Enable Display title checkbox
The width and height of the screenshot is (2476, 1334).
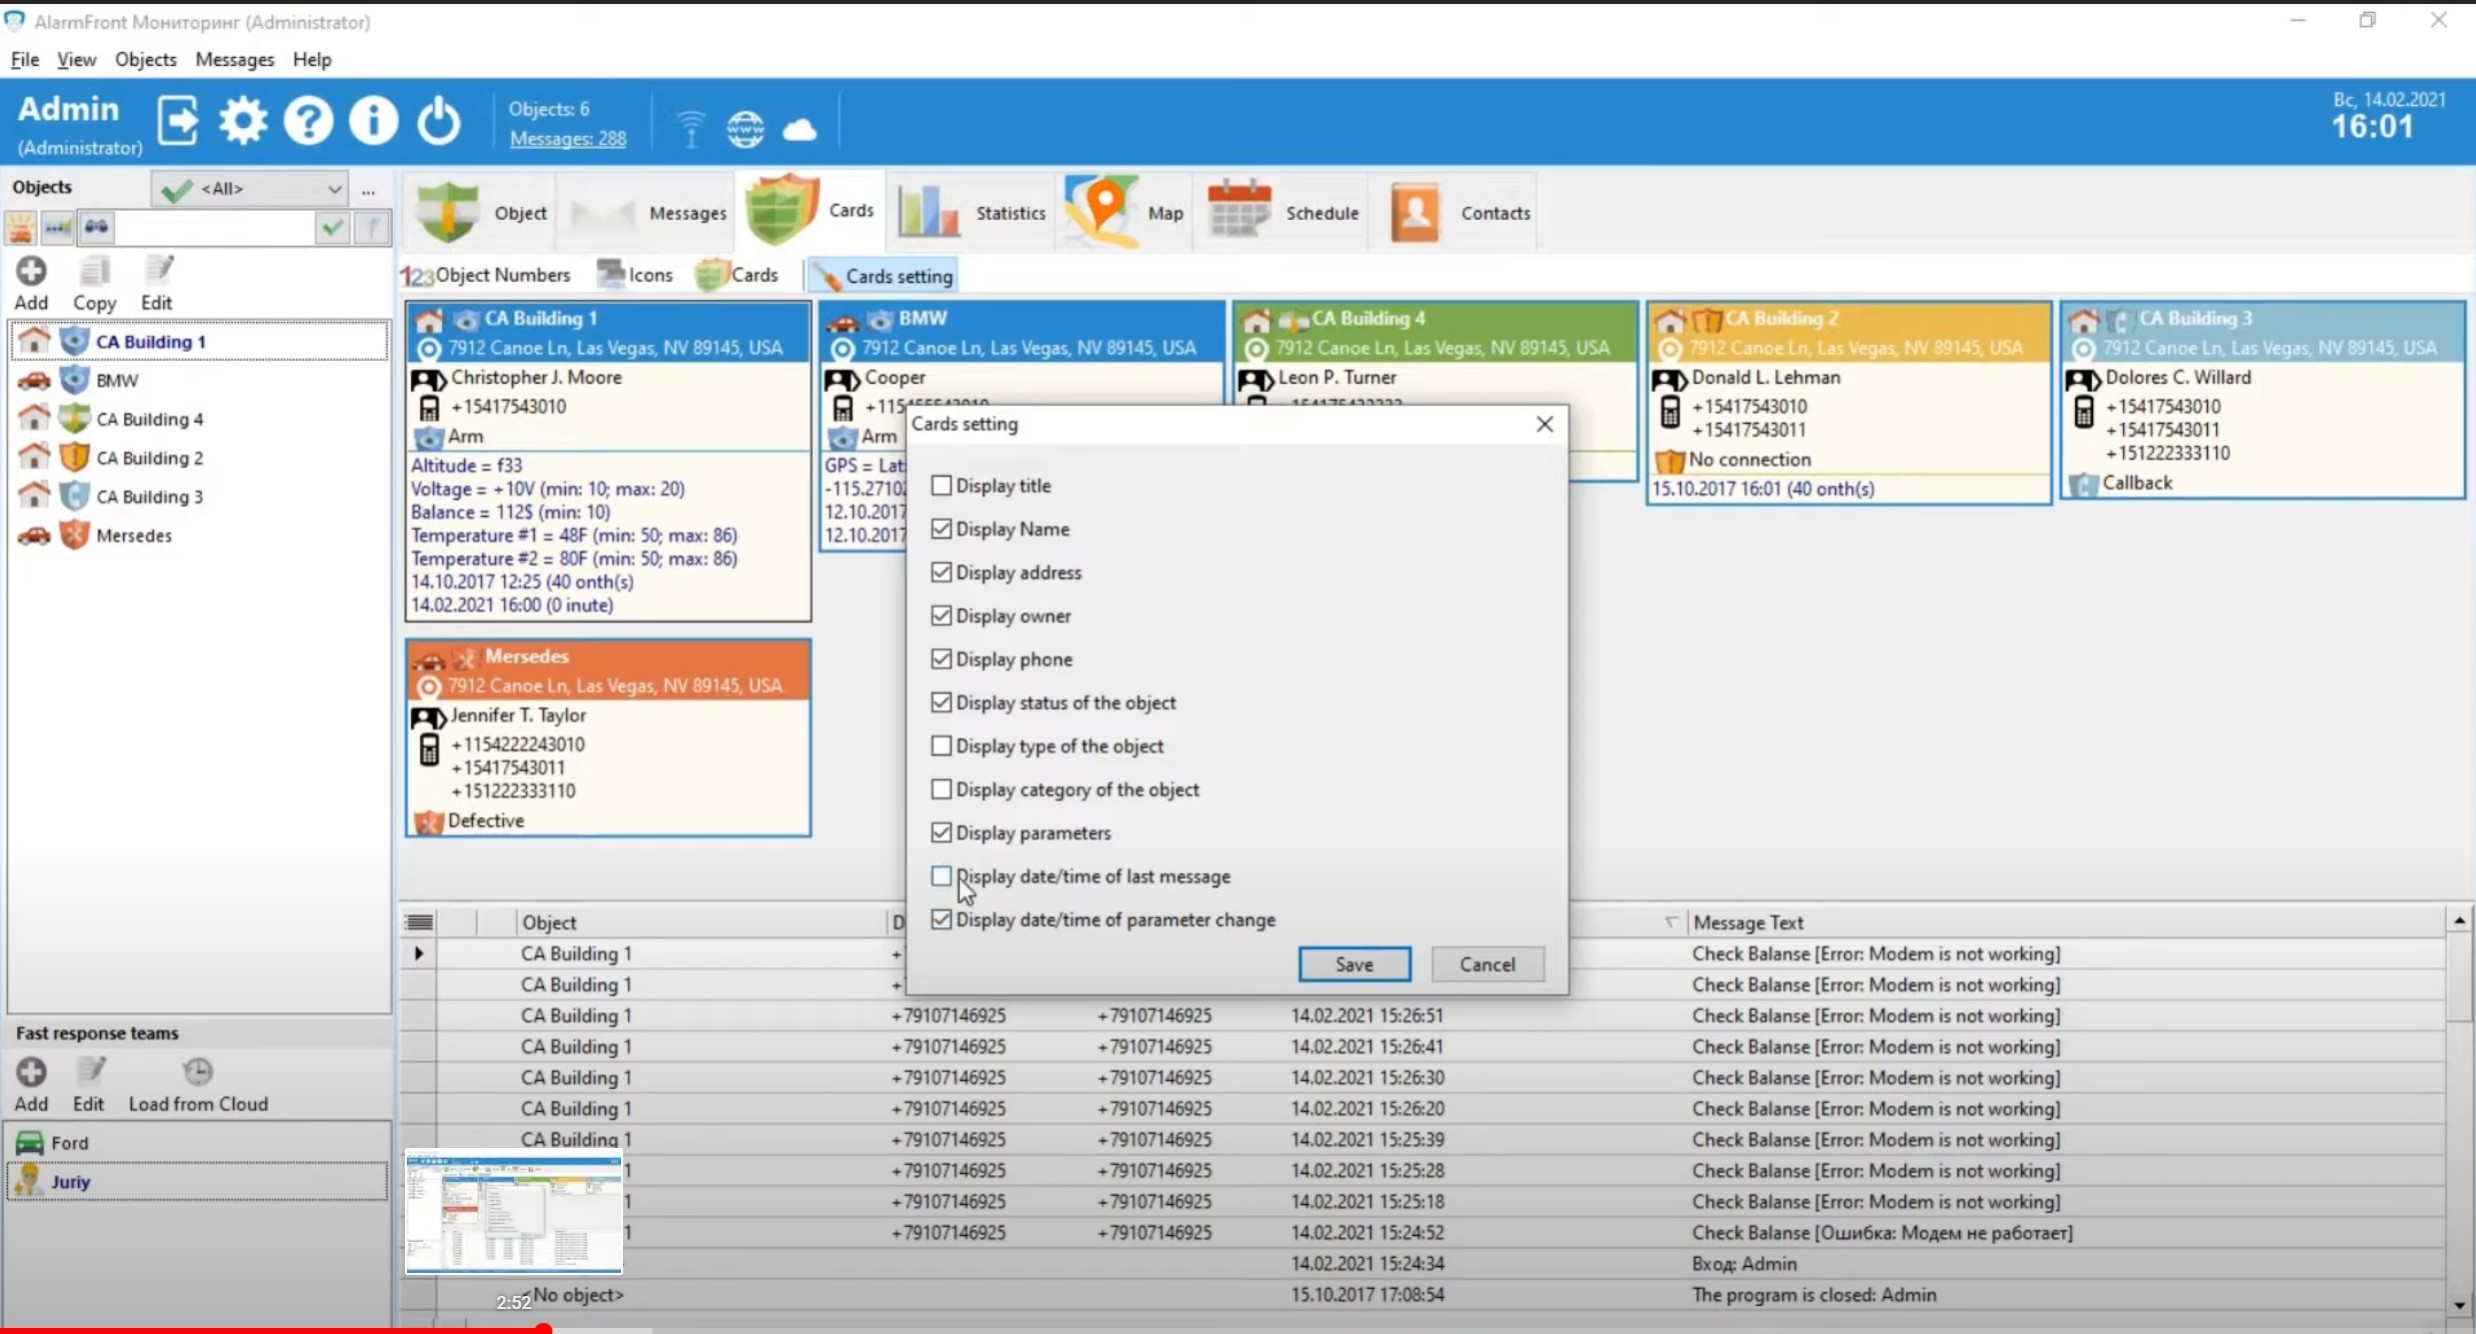click(x=941, y=485)
